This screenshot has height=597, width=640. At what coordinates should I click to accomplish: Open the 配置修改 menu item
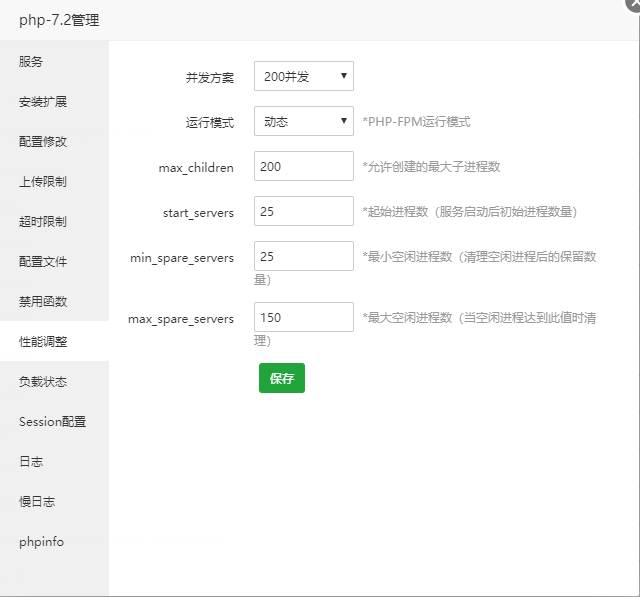[43, 141]
